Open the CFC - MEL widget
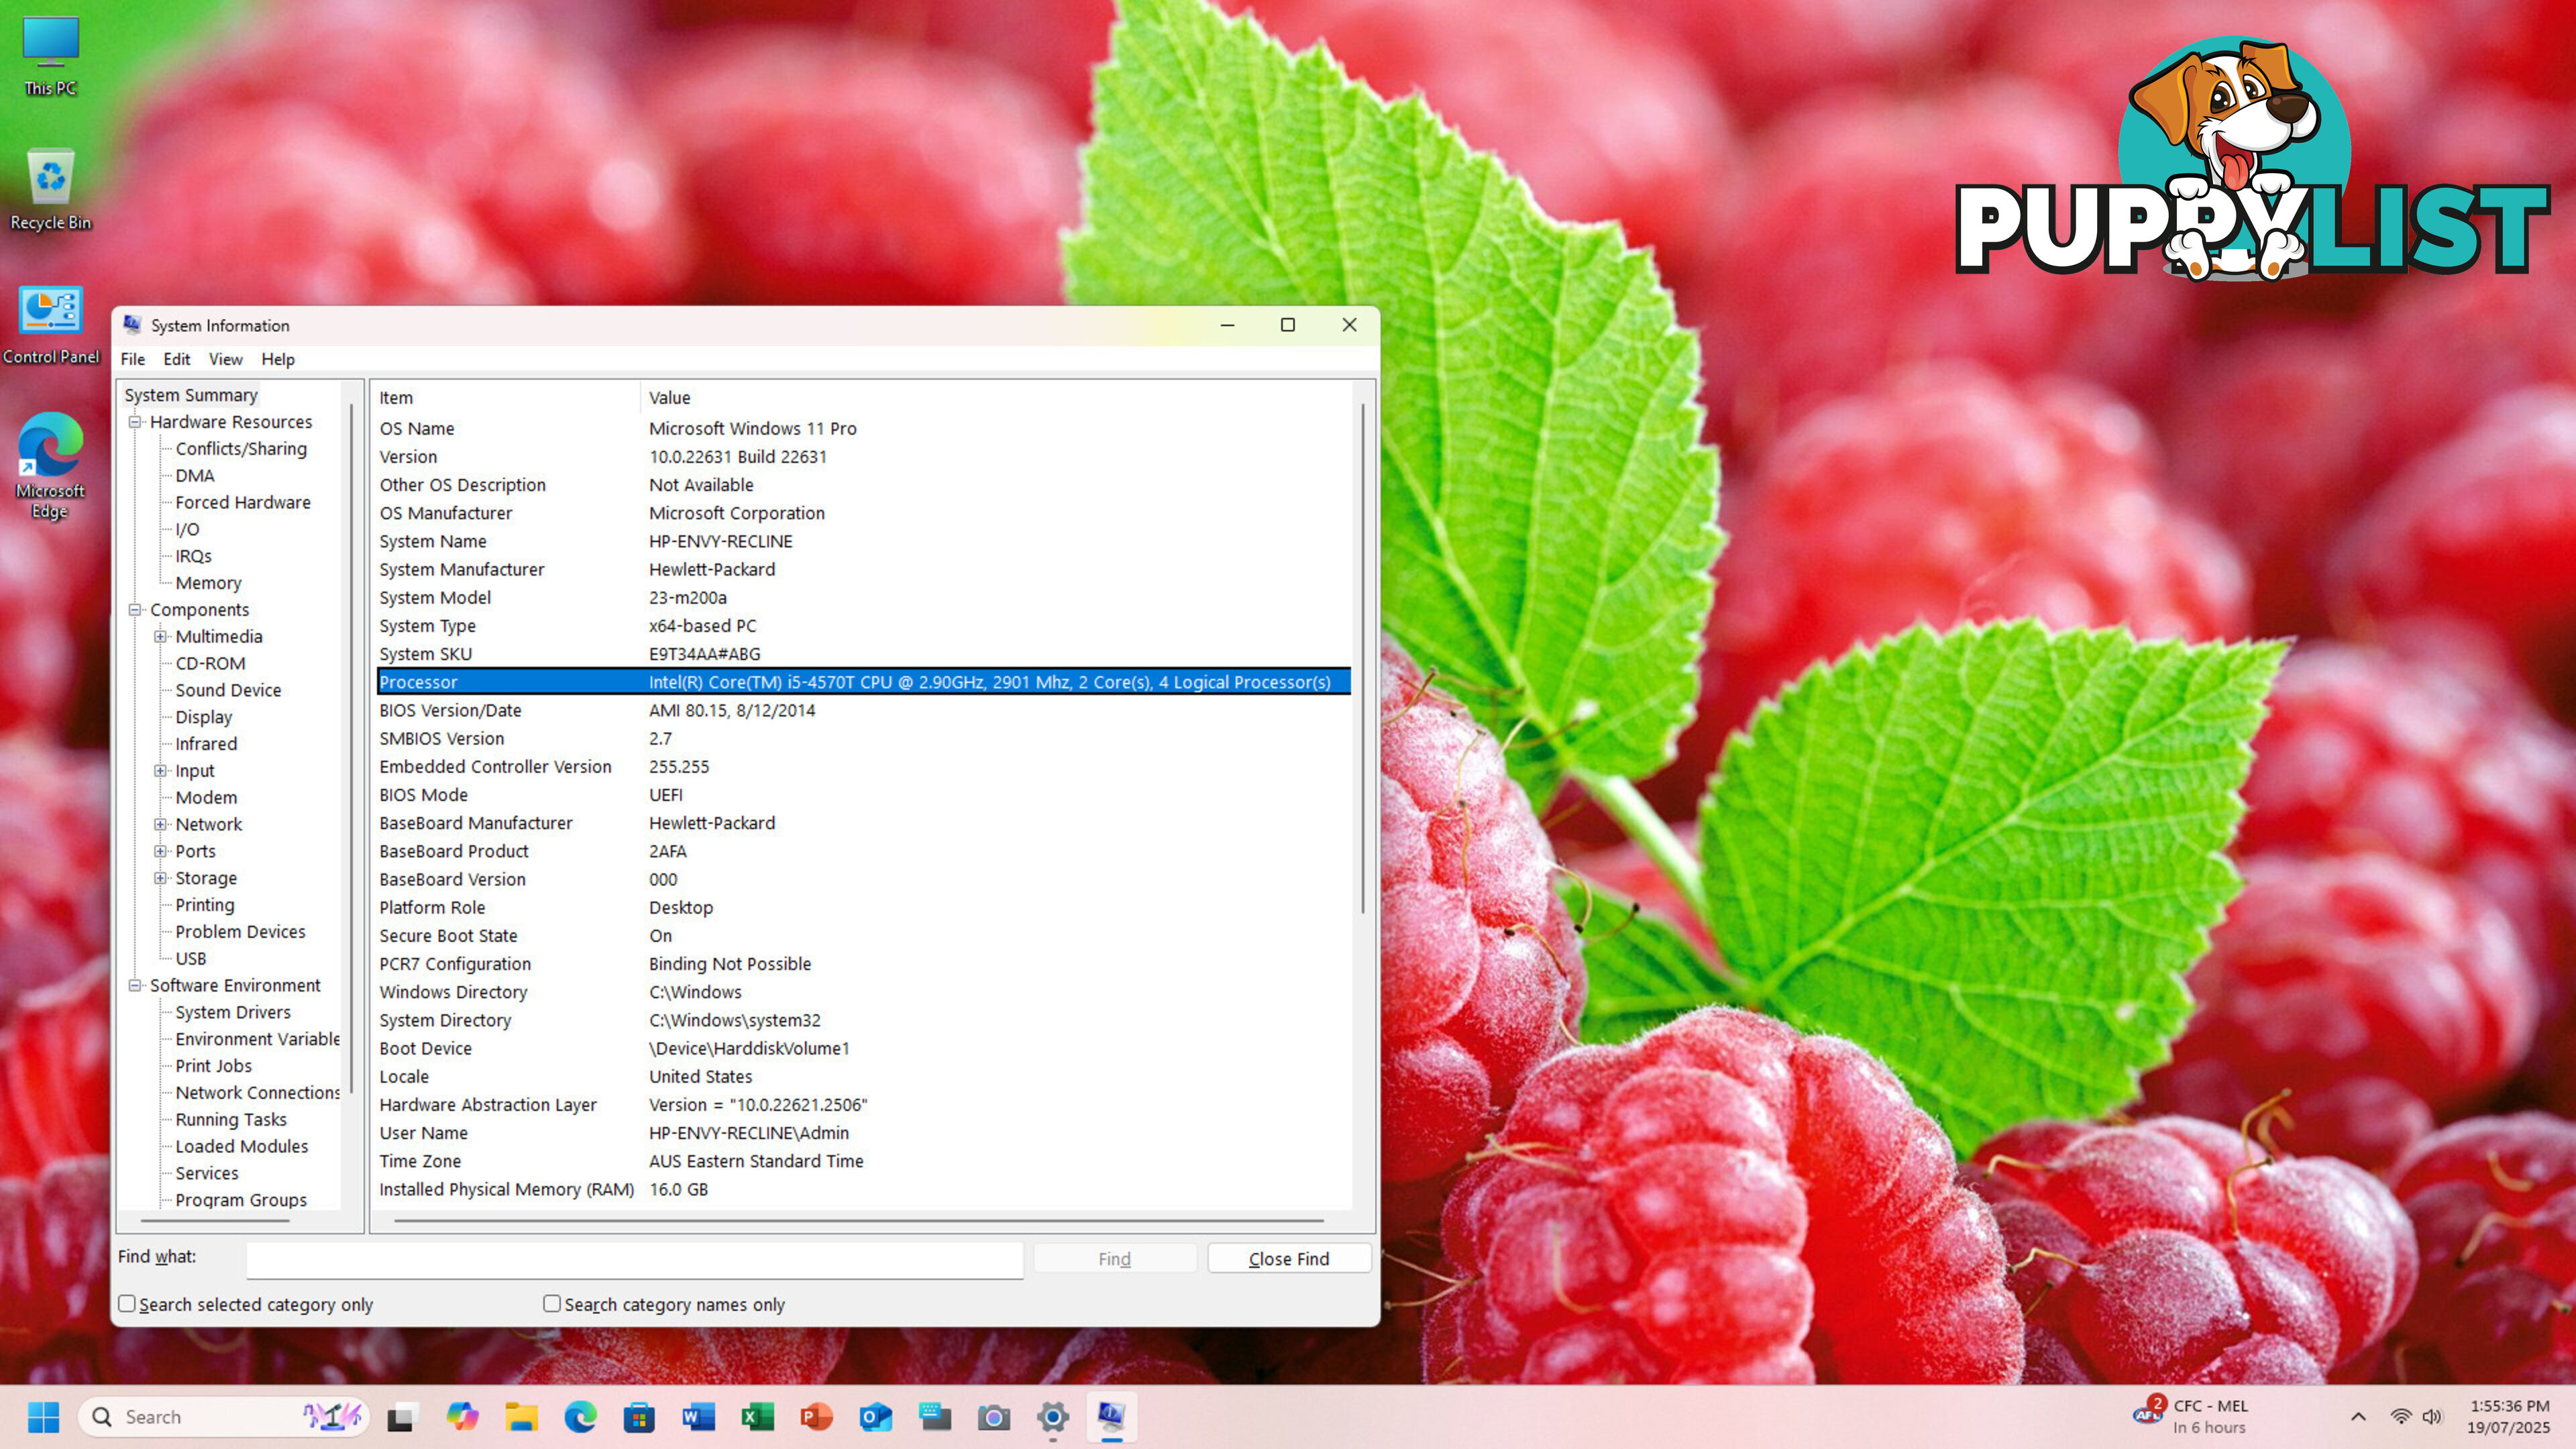 point(2190,1416)
